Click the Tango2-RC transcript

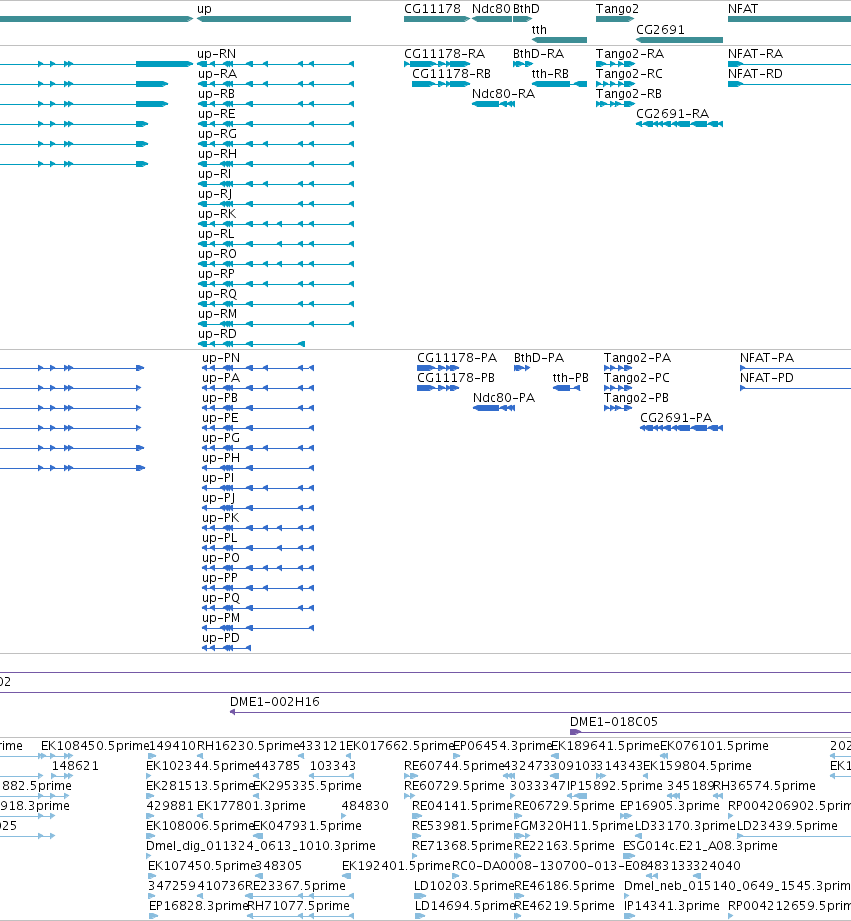tap(615, 84)
